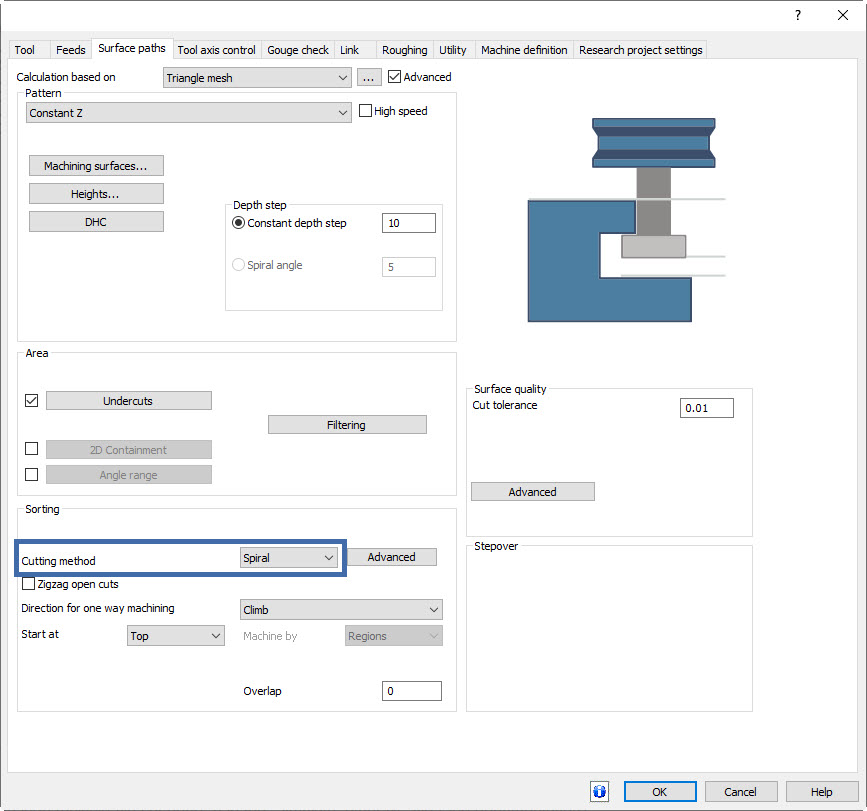
Task: Close the dialog with the X button
Action: tap(843, 15)
